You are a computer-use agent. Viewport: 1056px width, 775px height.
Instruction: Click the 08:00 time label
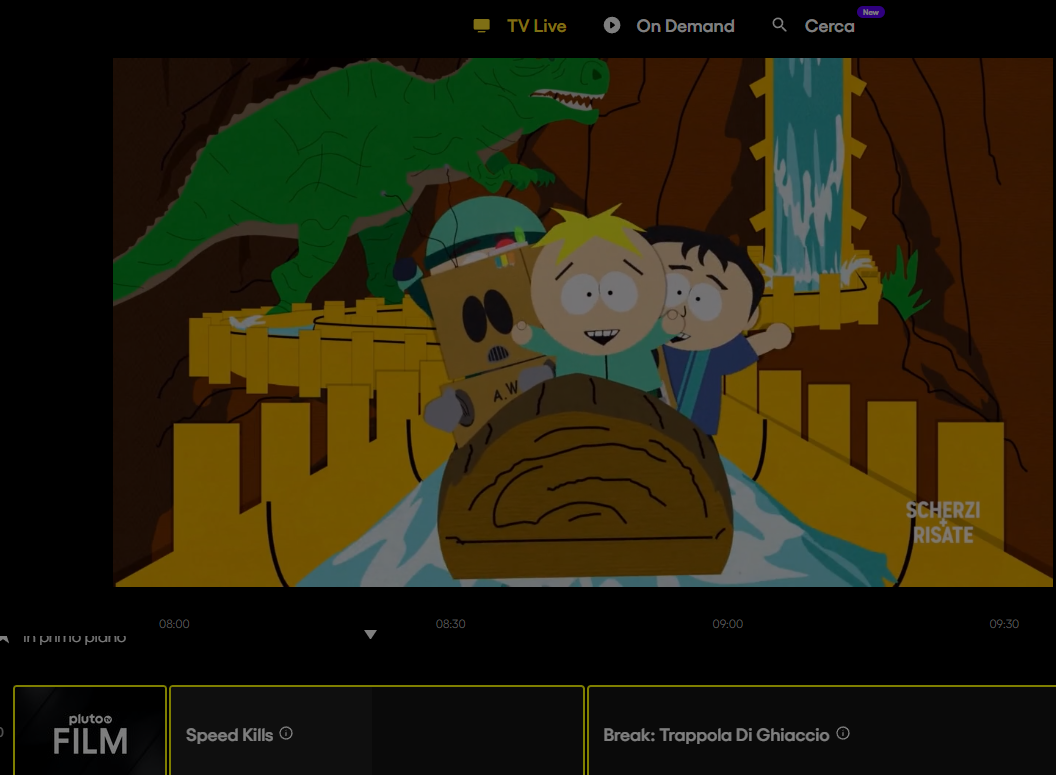[174, 624]
